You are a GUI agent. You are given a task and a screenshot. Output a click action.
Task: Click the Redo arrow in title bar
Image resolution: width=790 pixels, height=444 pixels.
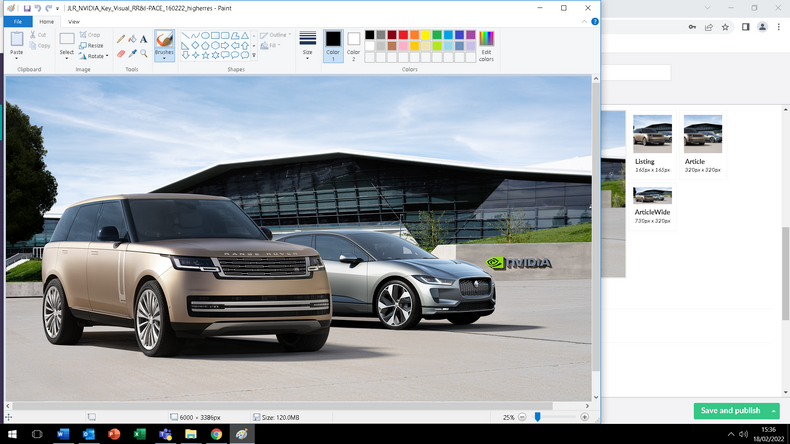tap(48, 8)
